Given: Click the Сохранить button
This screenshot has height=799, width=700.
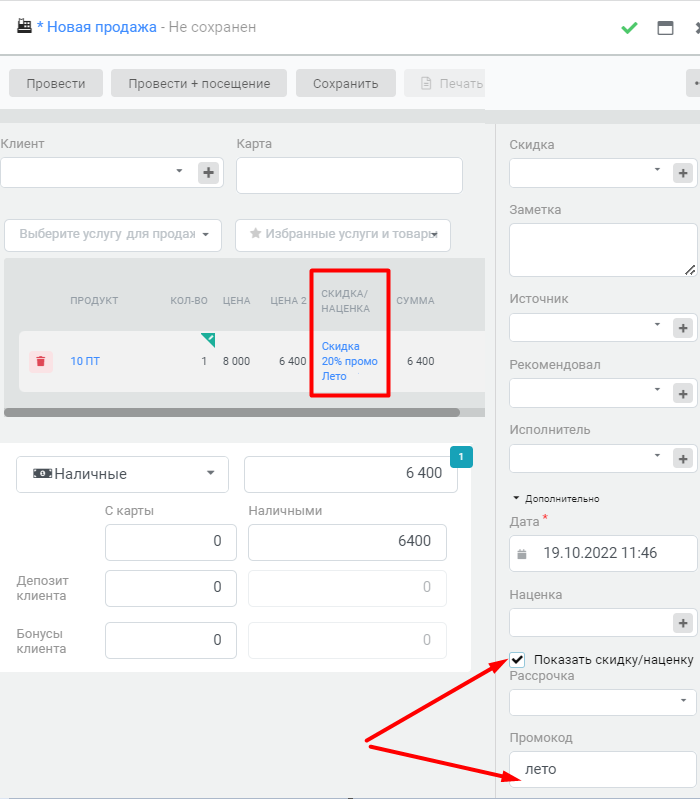Looking at the screenshot, I should click(345, 83).
